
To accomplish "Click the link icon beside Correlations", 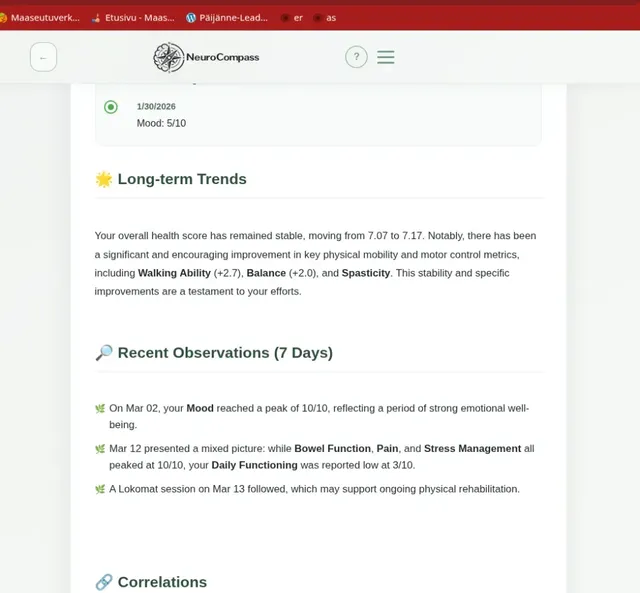I will [104, 582].
